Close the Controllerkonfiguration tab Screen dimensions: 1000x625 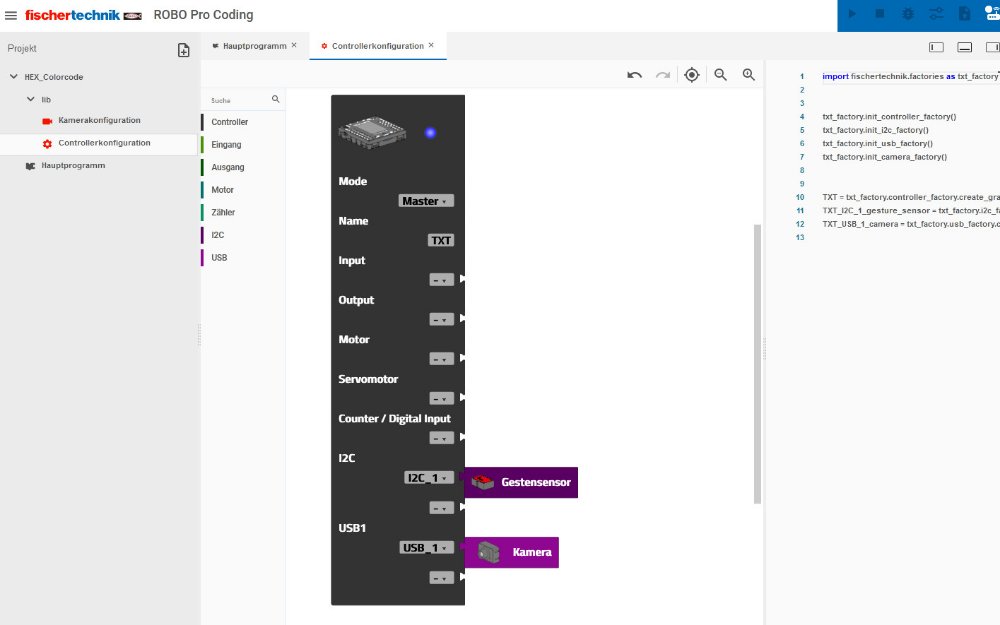tap(432, 45)
